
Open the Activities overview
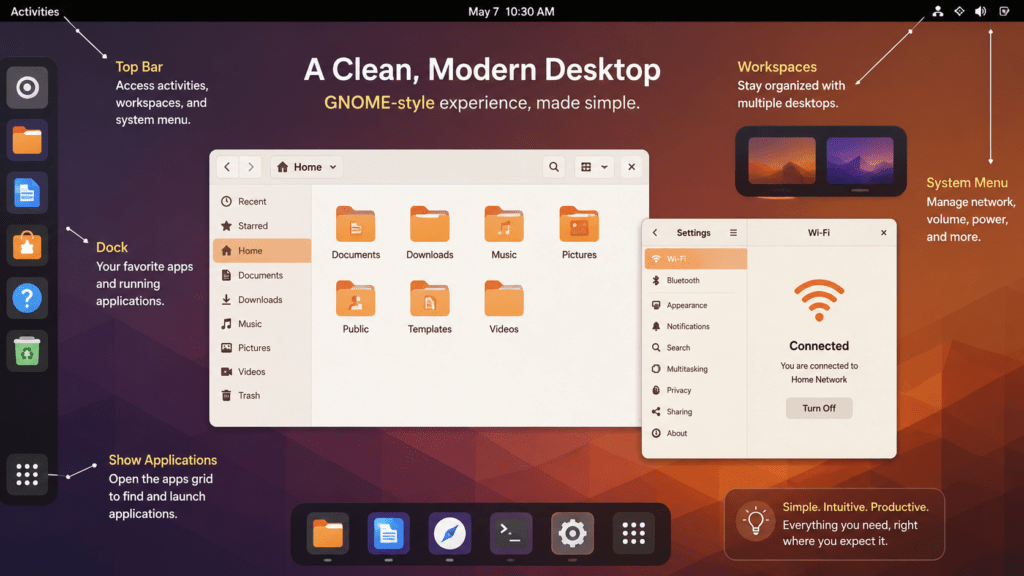[35, 12]
